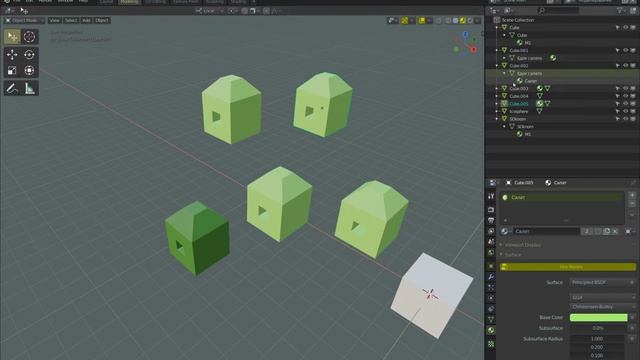The width and height of the screenshot is (640, 360).
Task: Select the 3D Cursor tool
Action: click(x=29, y=37)
